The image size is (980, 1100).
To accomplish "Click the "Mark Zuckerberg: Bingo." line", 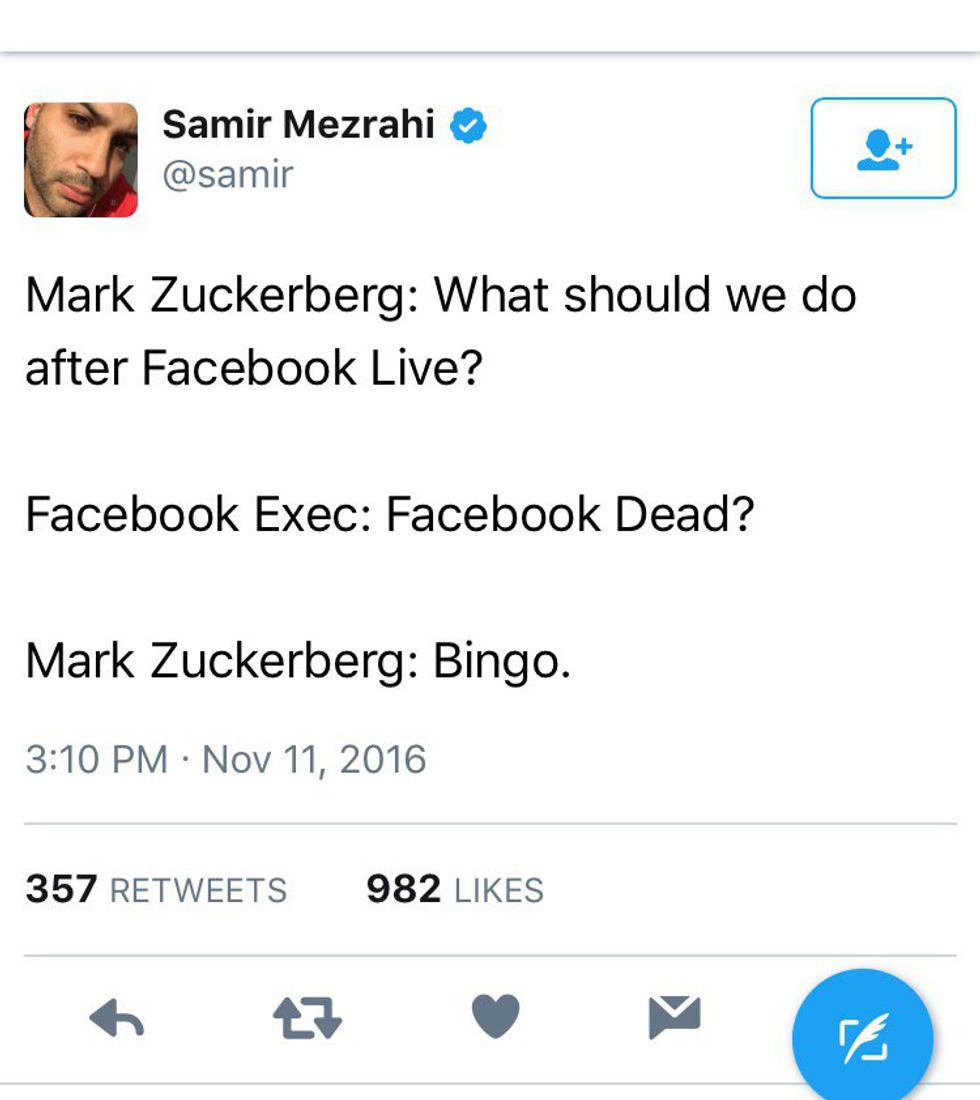I will [x=298, y=660].
